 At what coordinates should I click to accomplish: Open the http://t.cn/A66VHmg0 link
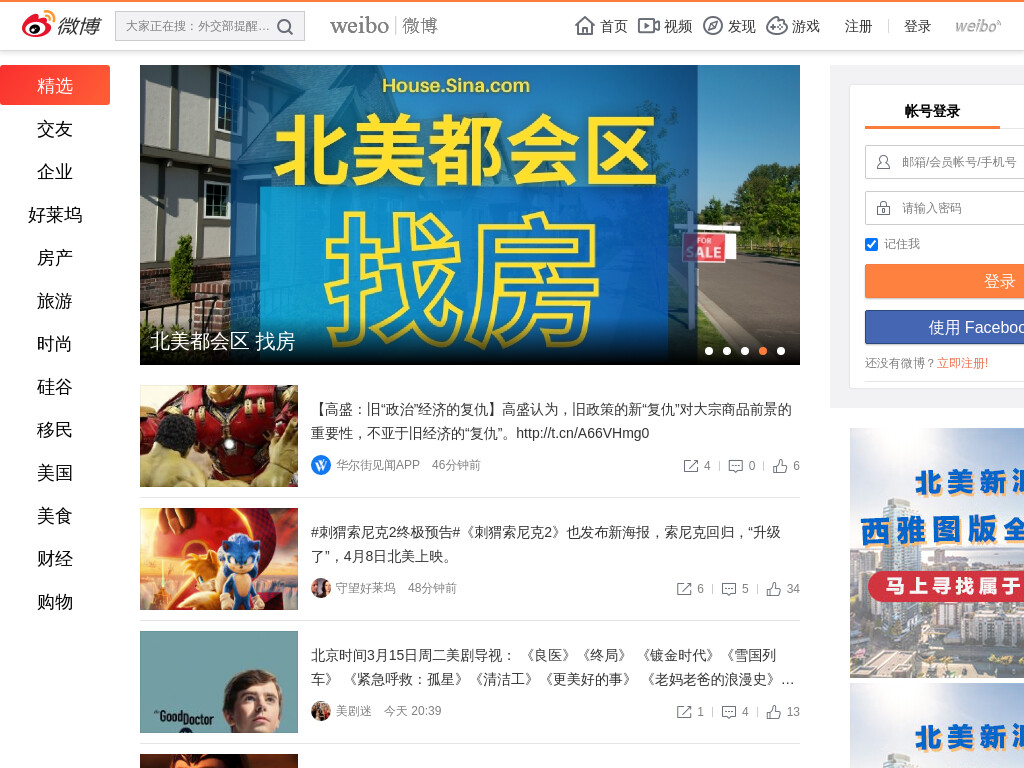pos(583,434)
